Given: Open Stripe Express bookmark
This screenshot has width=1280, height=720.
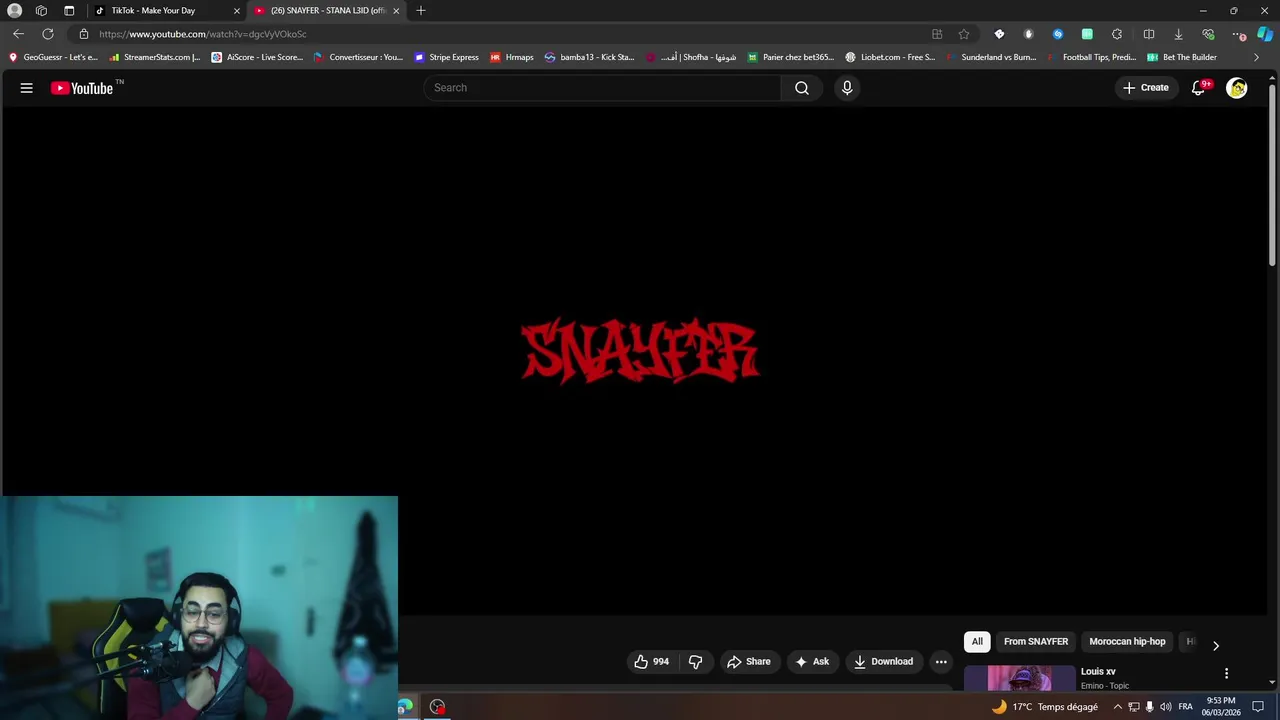Looking at the screenshot, I should point(446,57).
